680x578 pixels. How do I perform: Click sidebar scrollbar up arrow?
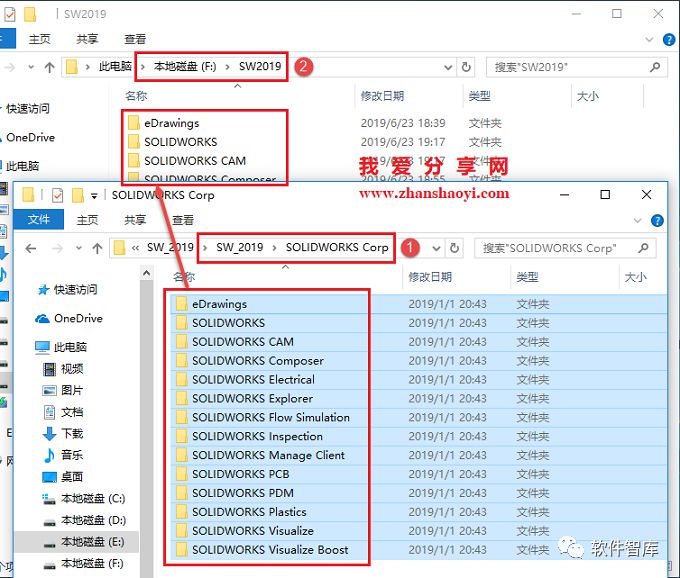pos(146,273)
